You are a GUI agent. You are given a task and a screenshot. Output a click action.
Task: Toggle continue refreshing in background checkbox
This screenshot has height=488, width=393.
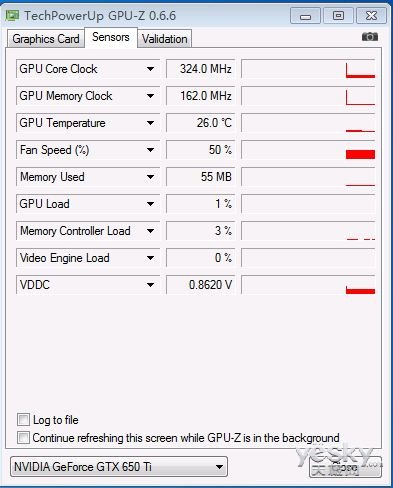(23, 438)
